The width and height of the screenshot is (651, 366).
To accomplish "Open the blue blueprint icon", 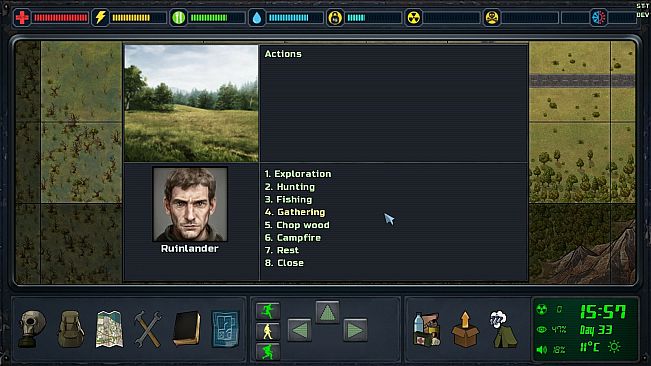I will (225, 329).
